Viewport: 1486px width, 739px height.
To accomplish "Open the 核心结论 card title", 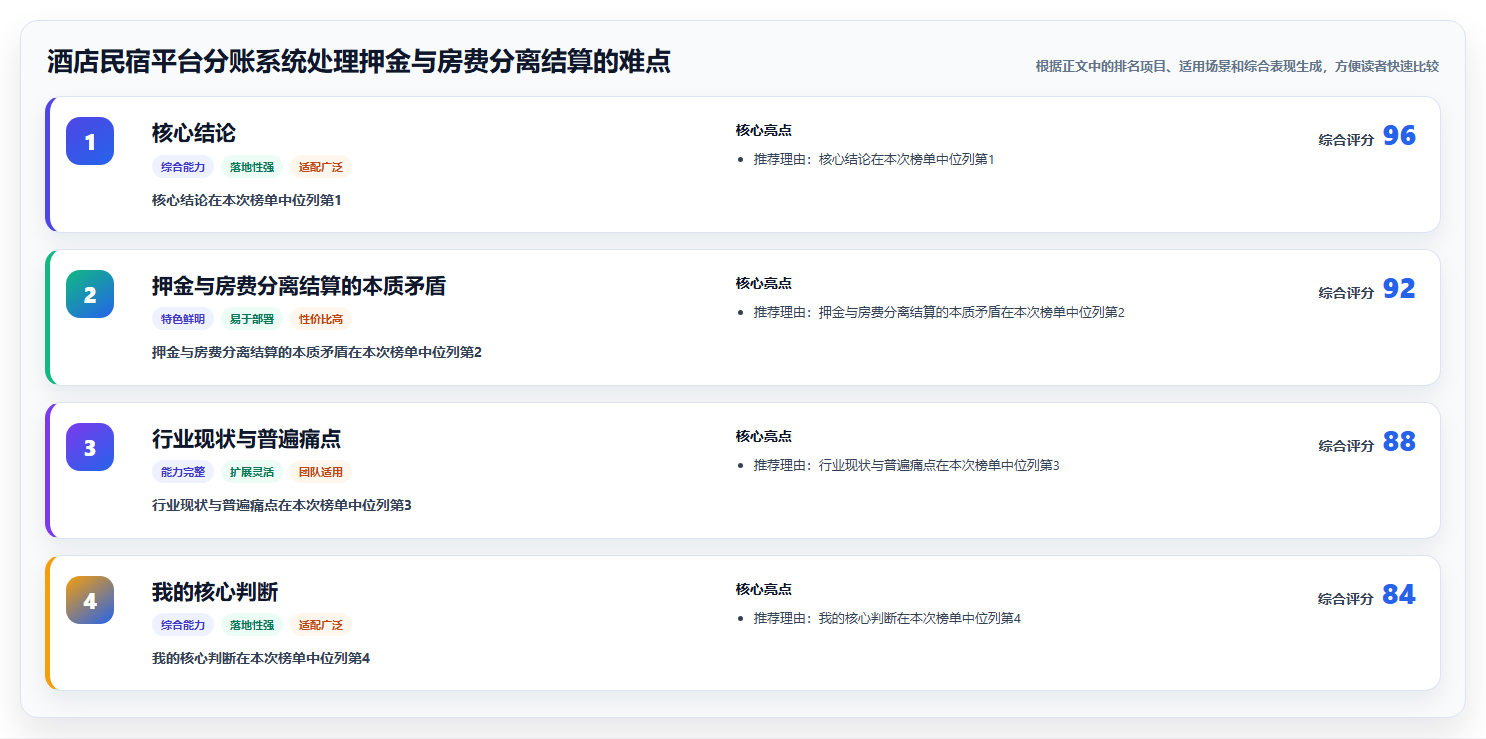I will pyautogui.click(x=194, y=133).
